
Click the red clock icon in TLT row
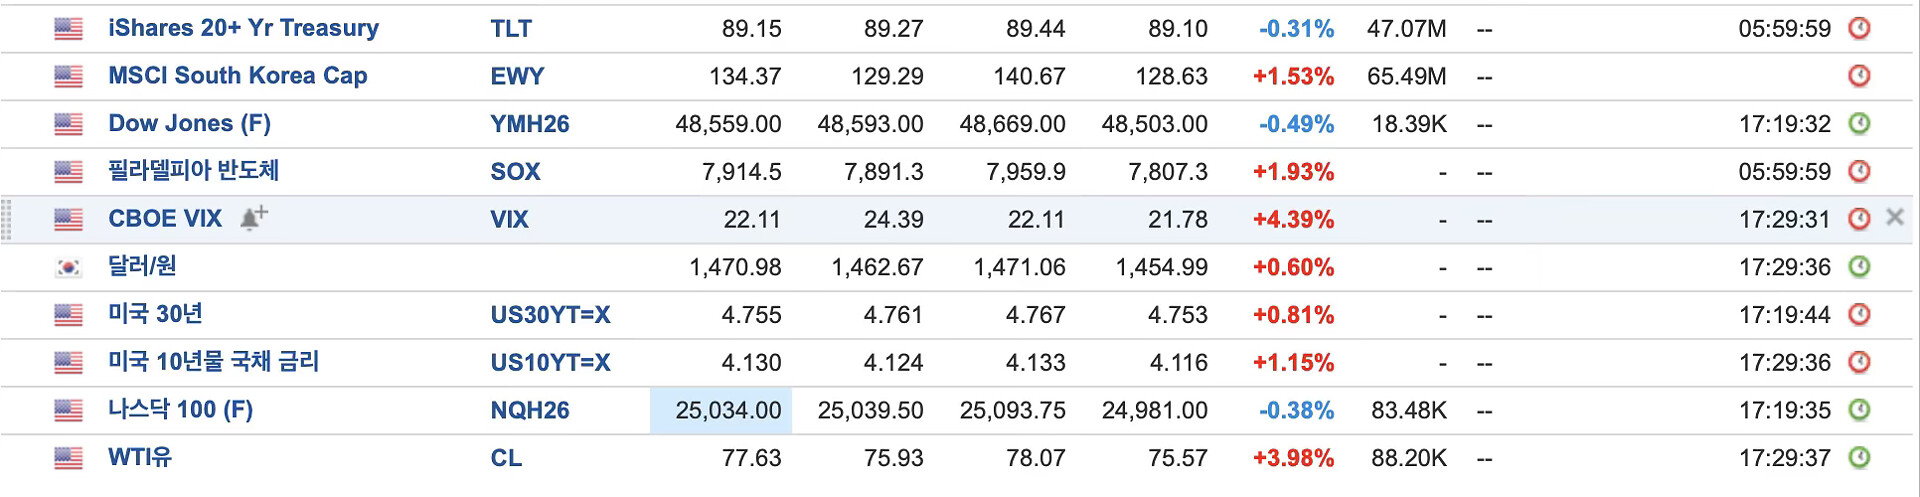[1859, 28]
